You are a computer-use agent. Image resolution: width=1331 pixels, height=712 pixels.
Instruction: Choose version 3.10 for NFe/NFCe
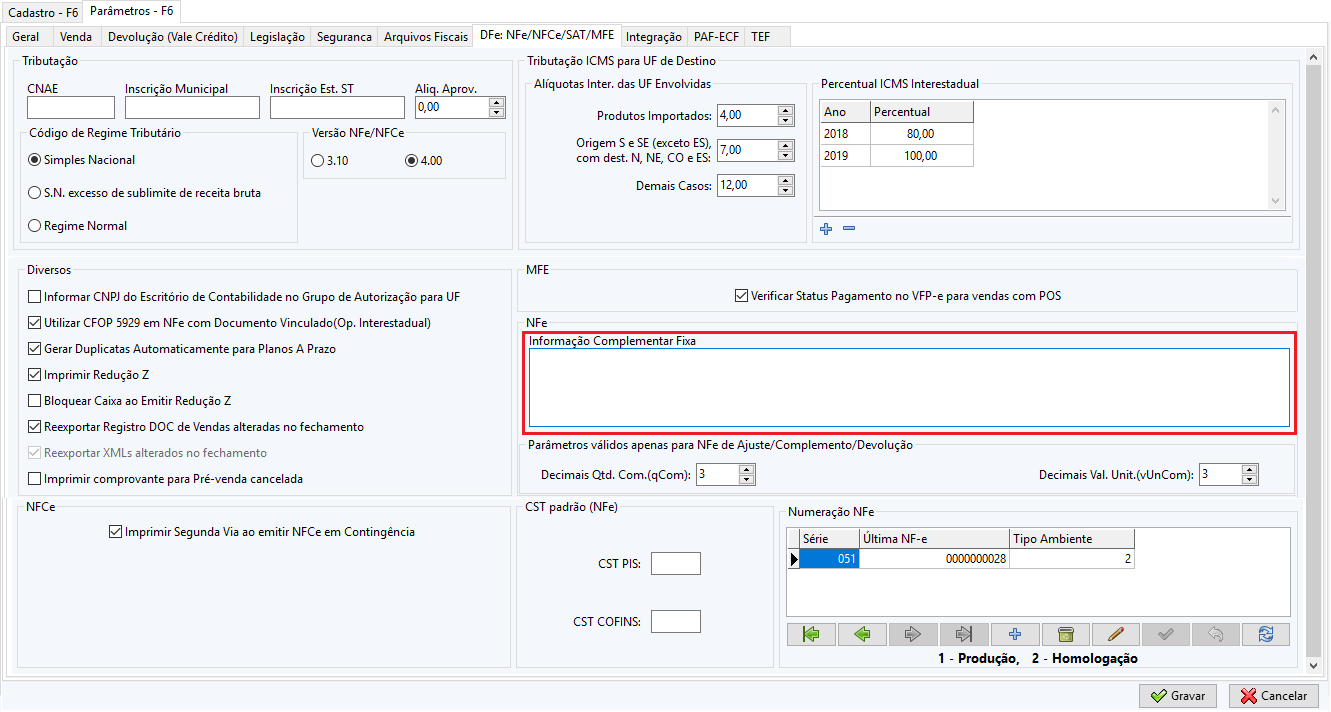[x=318, y=160]
